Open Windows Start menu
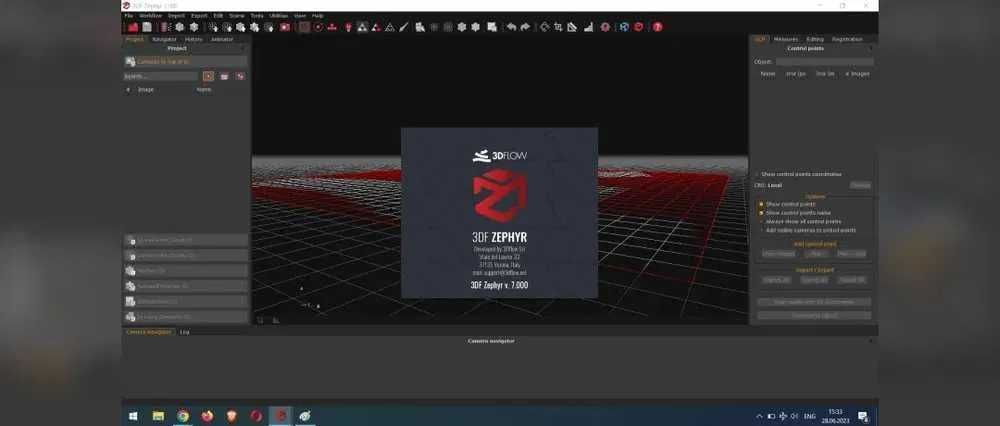The width and height of the screenshot is (1000, 426). coord(133,416)
